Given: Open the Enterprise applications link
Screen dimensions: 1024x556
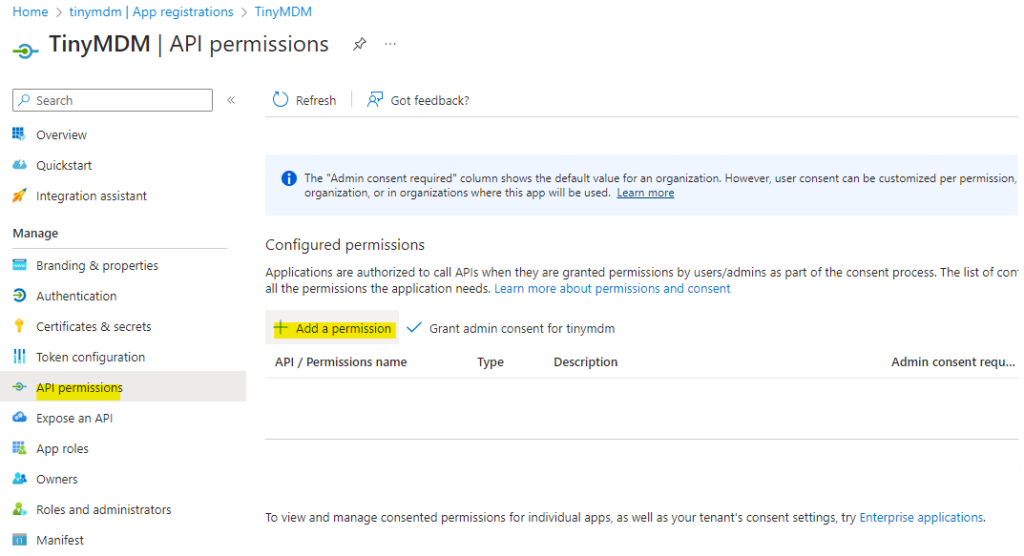Looking at the screenshot, I should tap(921, 517).
